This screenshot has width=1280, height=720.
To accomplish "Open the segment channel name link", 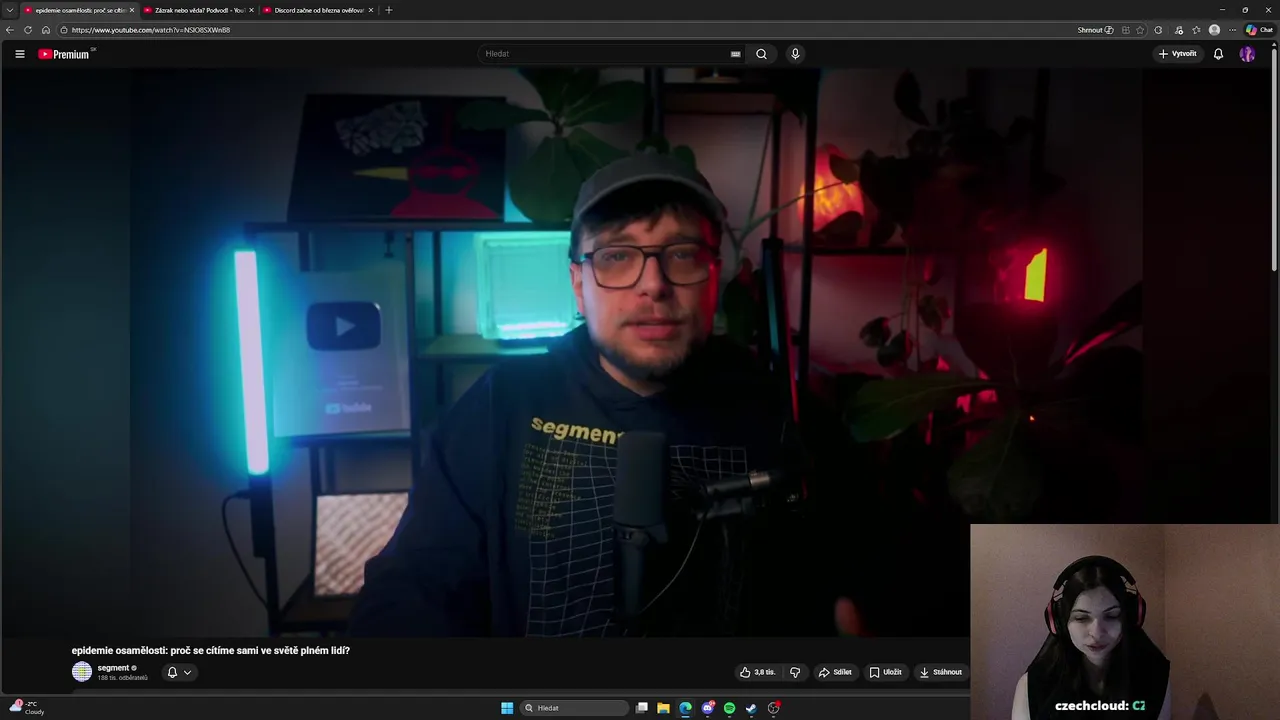I will 113,668.
